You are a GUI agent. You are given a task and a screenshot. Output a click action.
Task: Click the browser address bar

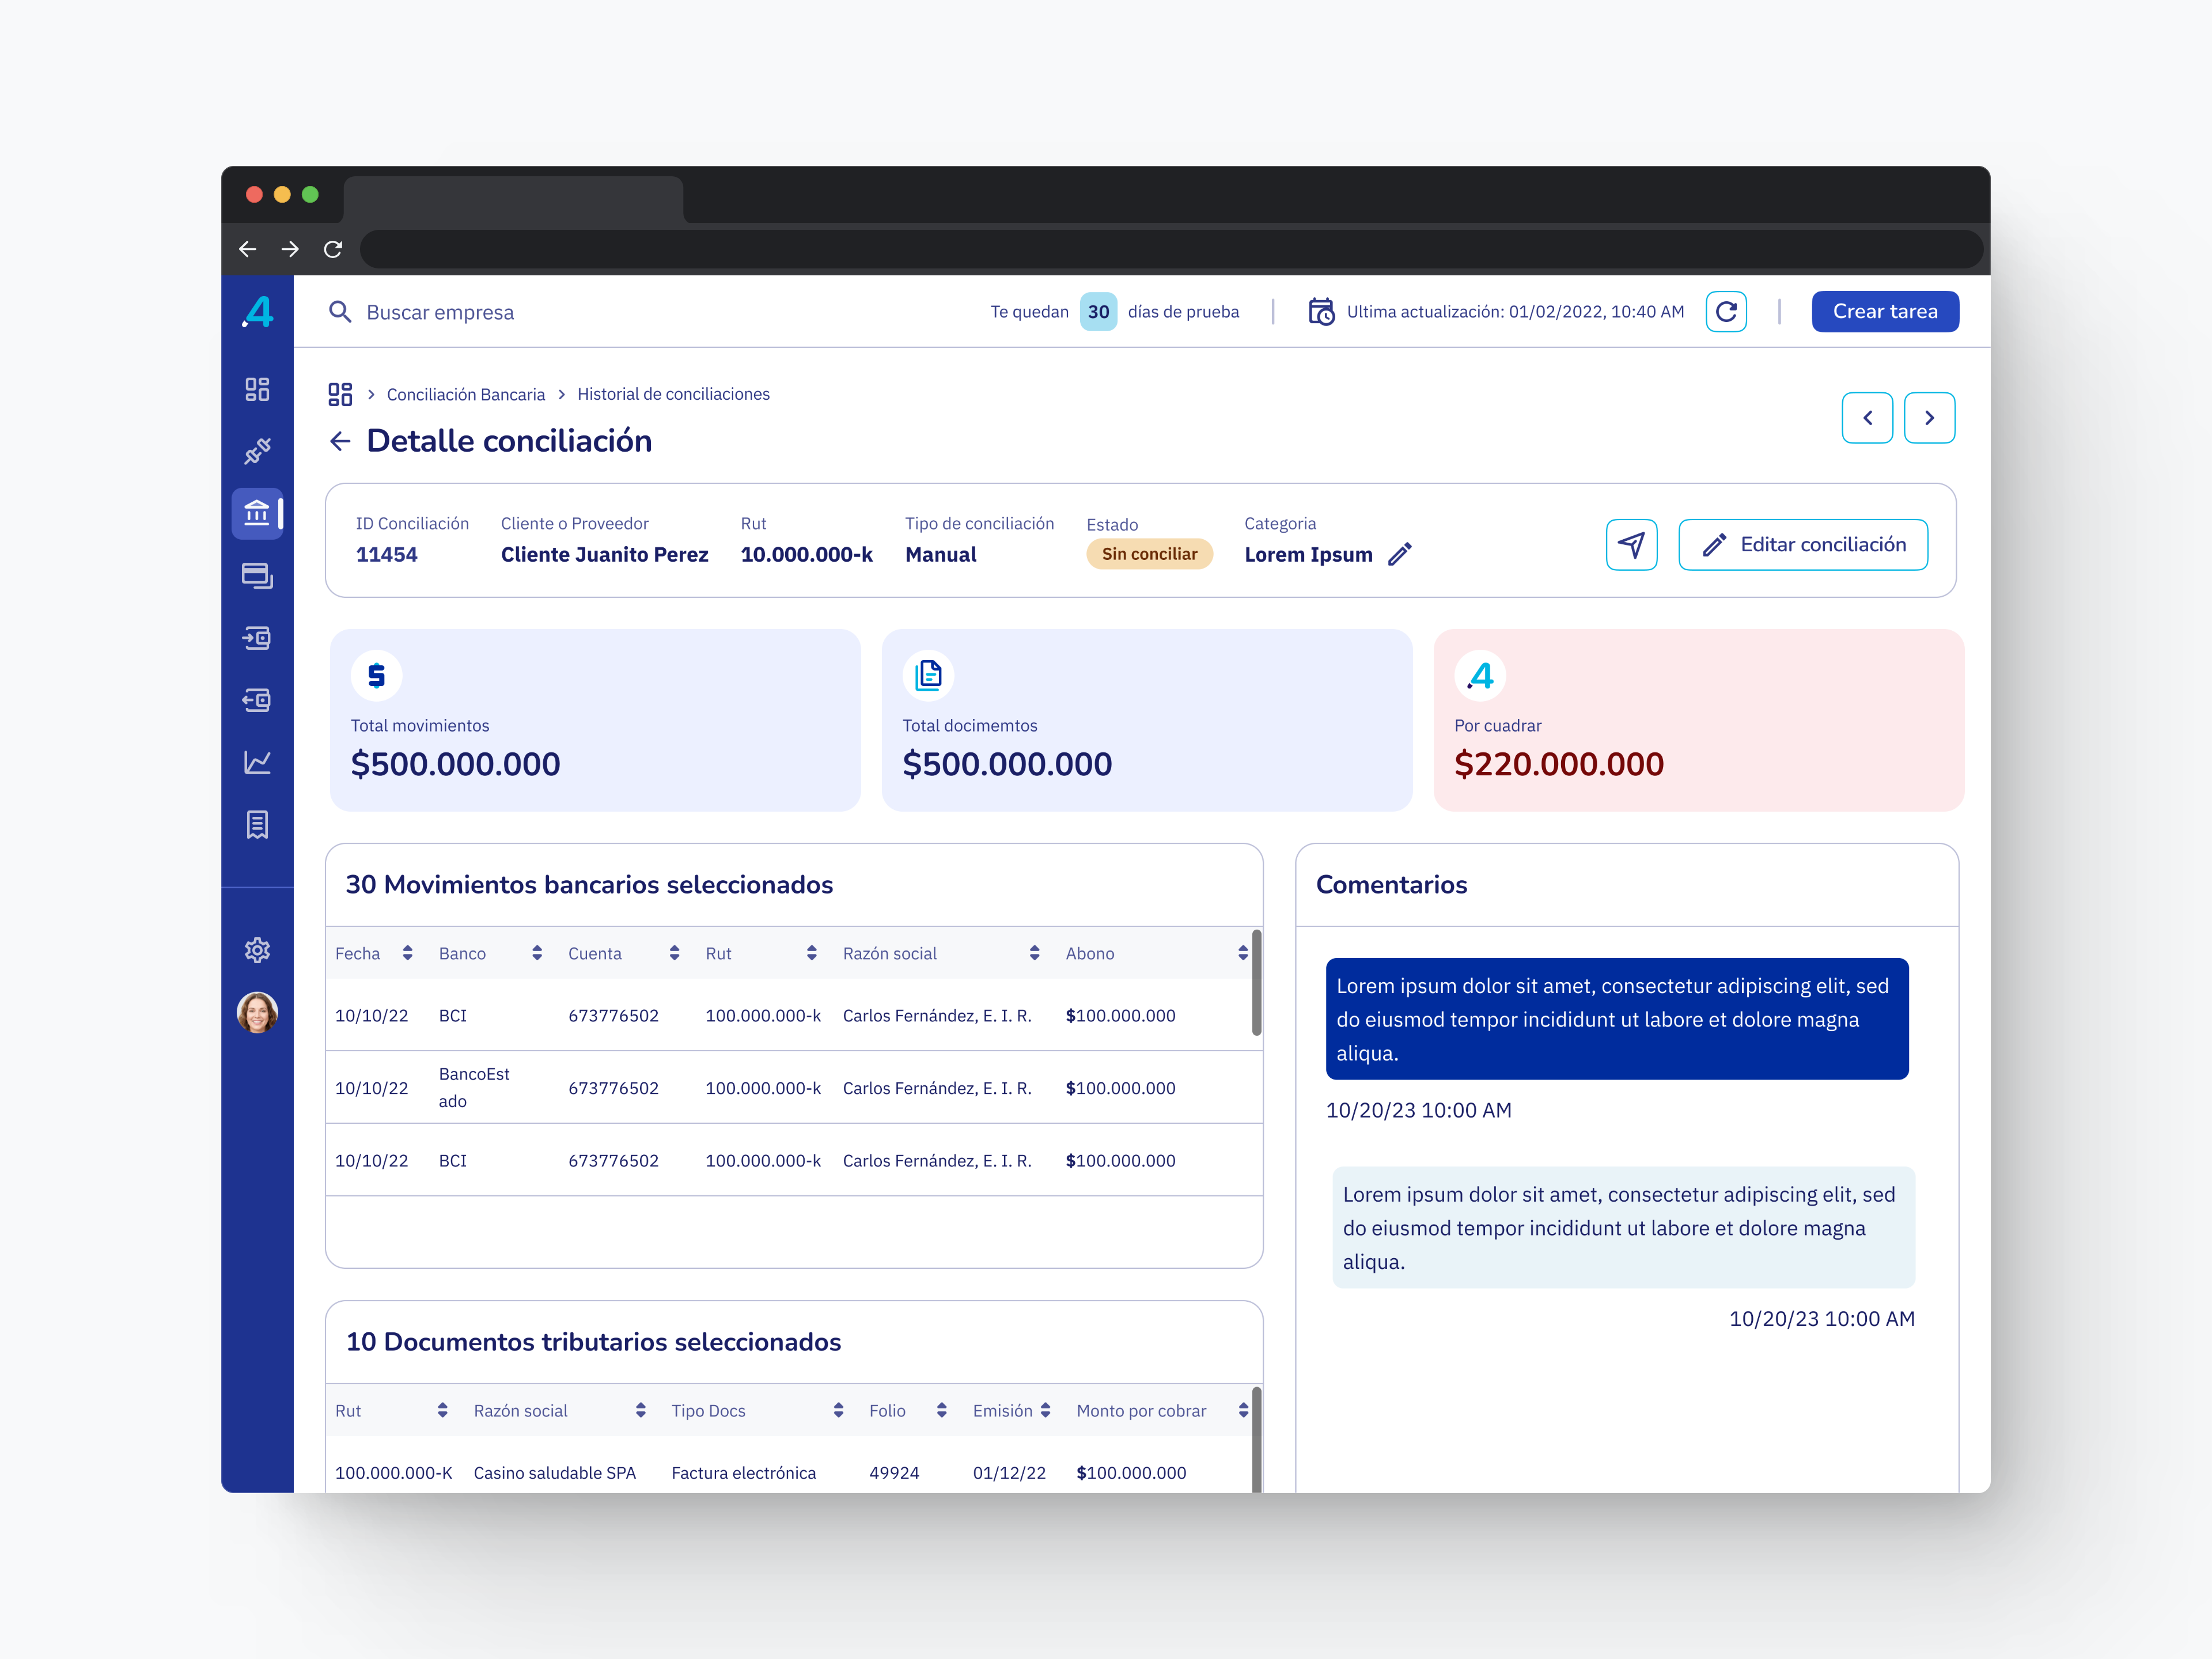1171,249
